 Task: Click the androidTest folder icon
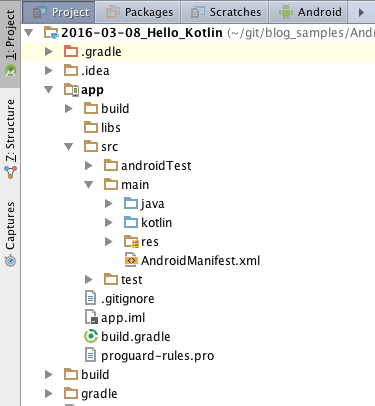click(111, 166)
